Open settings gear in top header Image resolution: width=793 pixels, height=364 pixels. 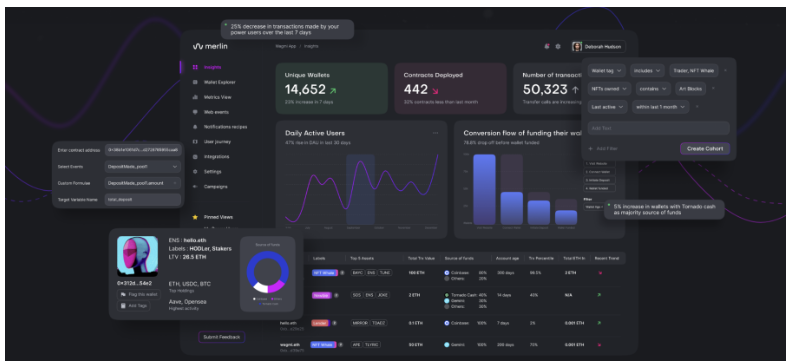(558, 47)
